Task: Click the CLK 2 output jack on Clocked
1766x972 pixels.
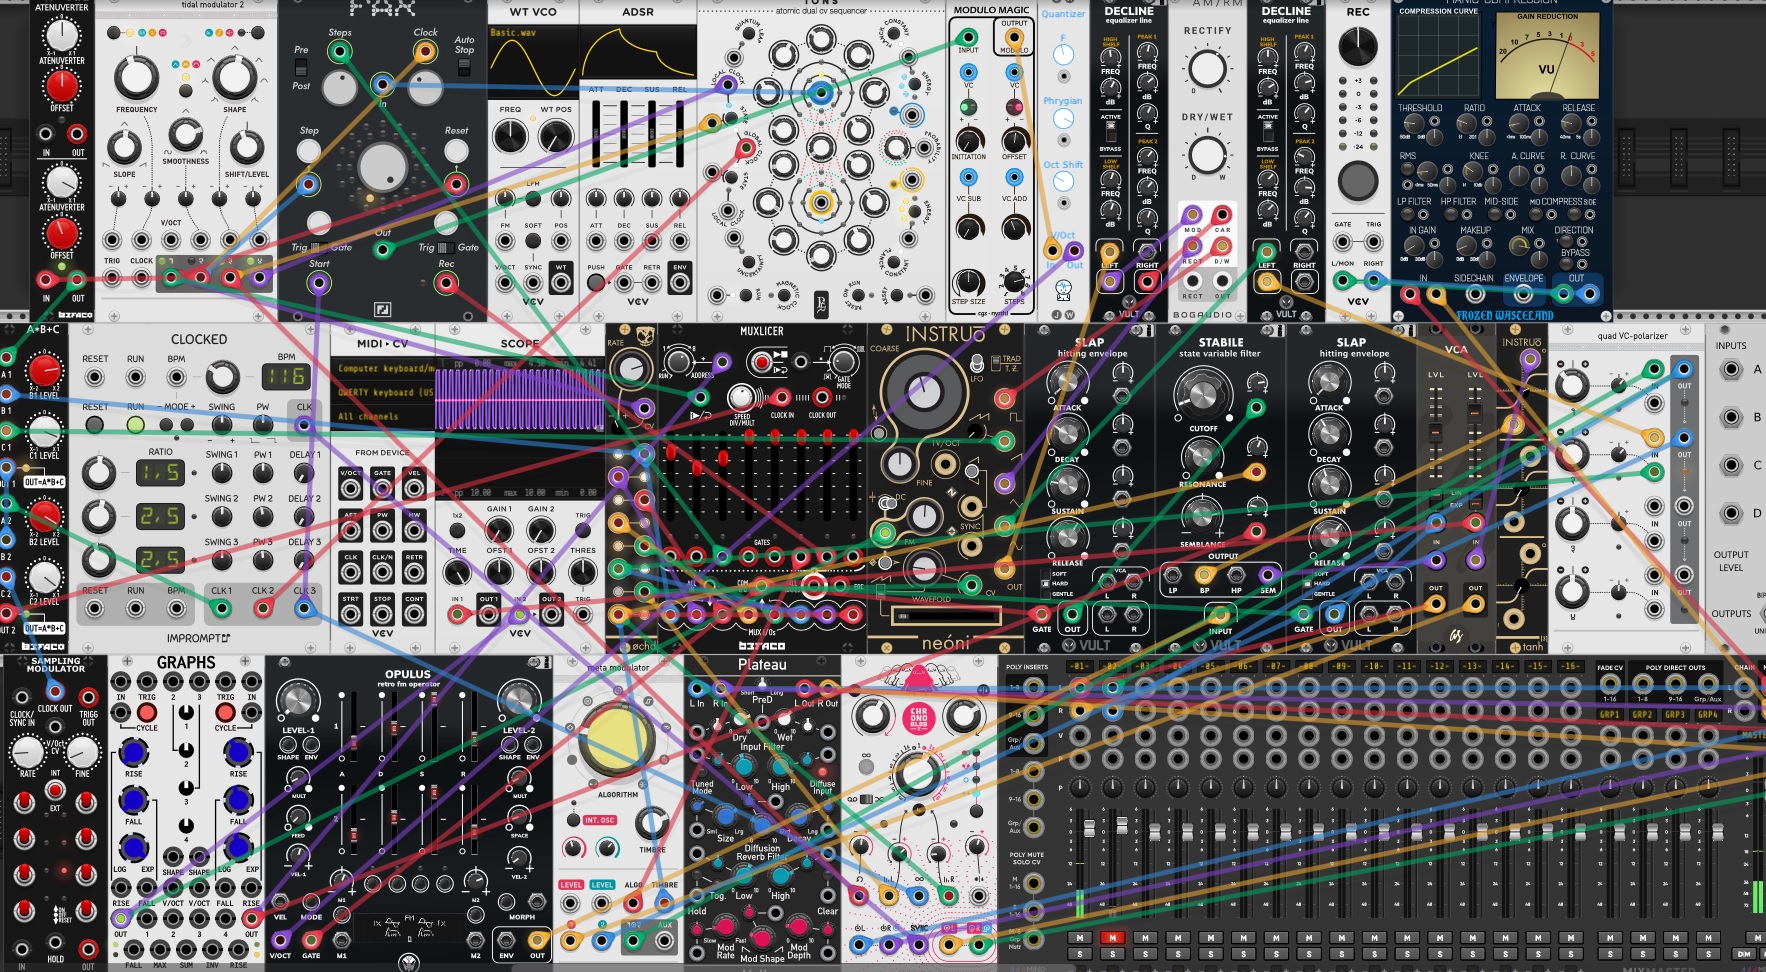Action: click(263, 608)
